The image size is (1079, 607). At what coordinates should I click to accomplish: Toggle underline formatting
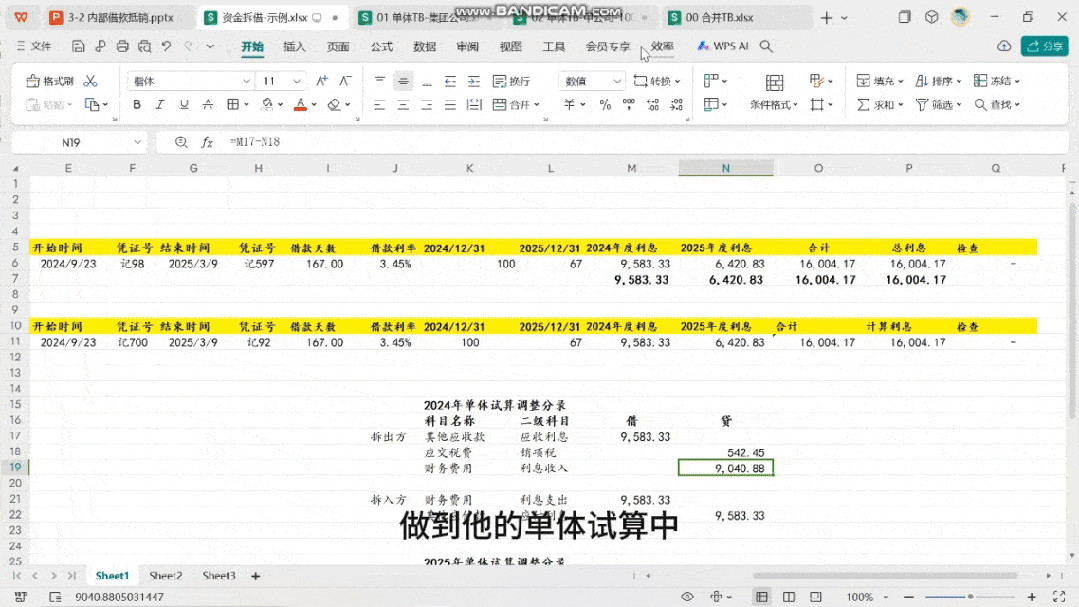pyautogui.click(x=184, y=105)
